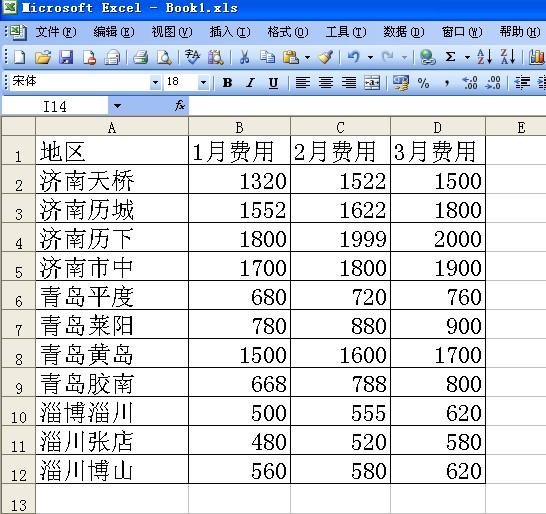Click the Format Painter brush icon

[x=326, y=57]
